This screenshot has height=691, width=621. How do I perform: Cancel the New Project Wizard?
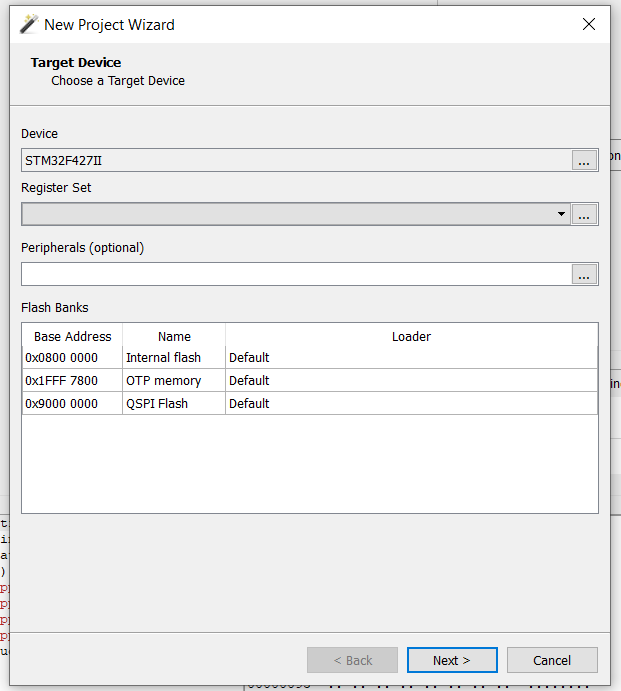552,660
